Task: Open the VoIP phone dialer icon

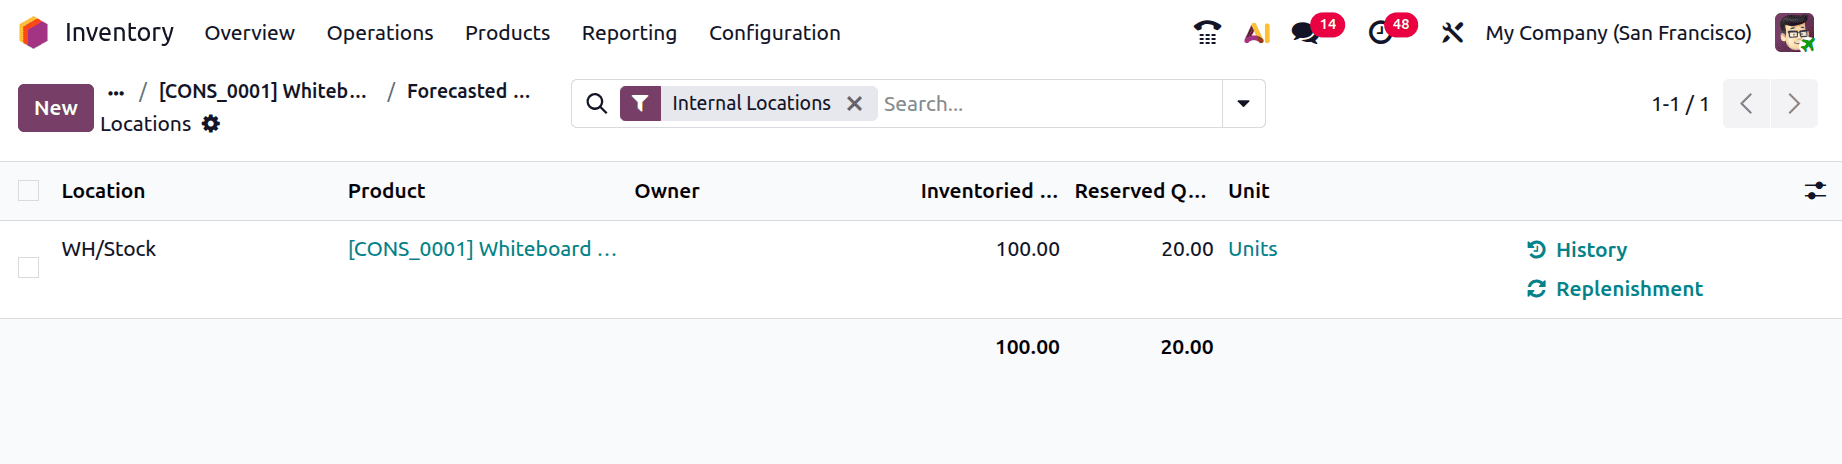Action: click(1207, 33)
